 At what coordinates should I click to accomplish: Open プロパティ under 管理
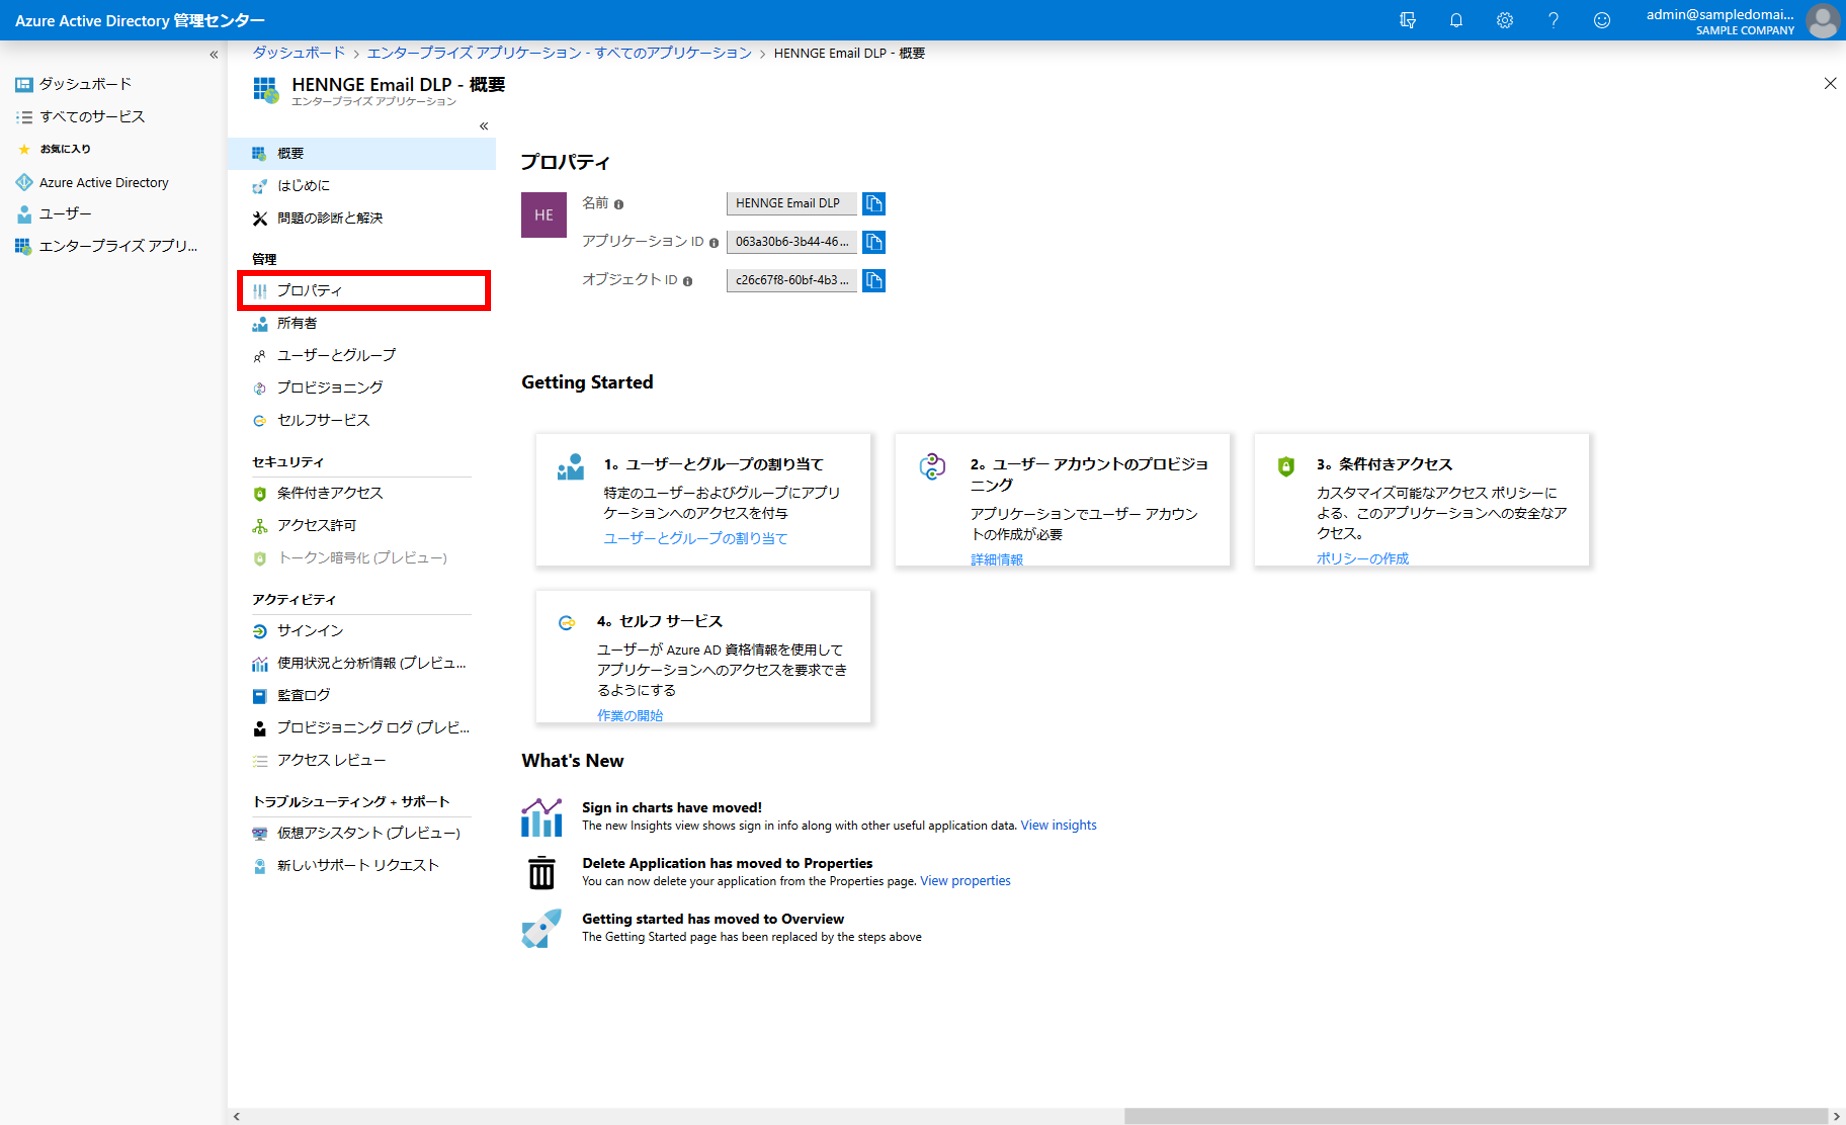(364, 290)
